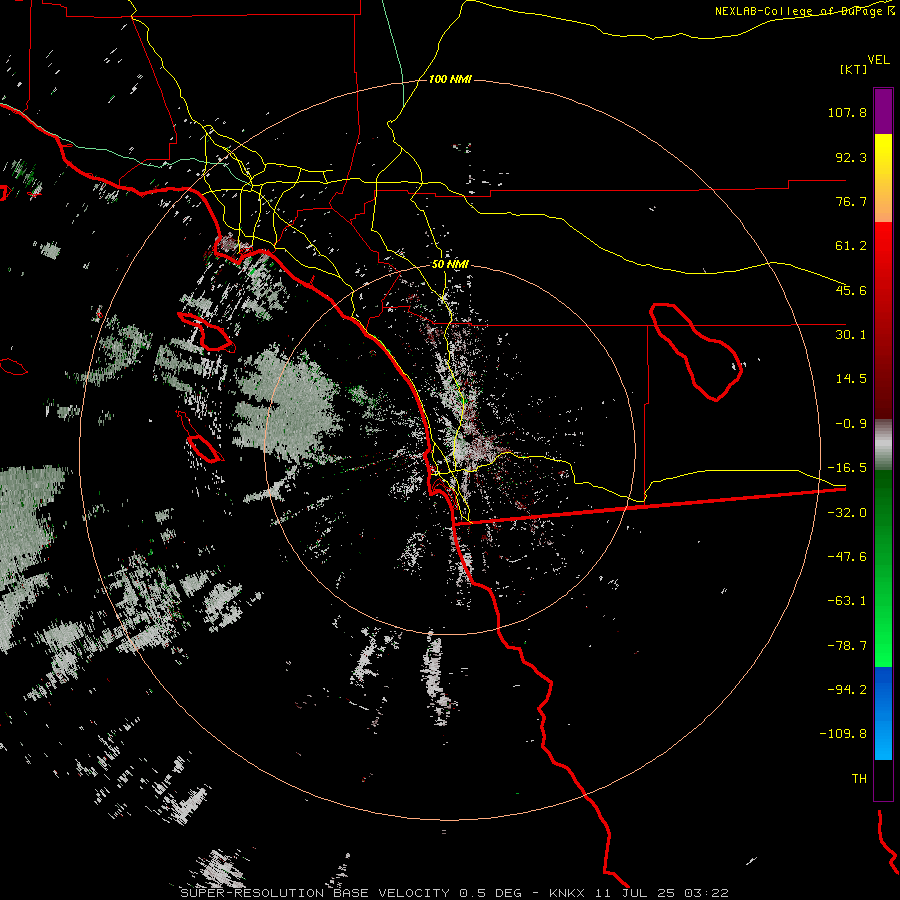Image resolution: width=900 pixels, height=900 pixels.
Task: Click the TH threshold label
Action: point(859,778)
